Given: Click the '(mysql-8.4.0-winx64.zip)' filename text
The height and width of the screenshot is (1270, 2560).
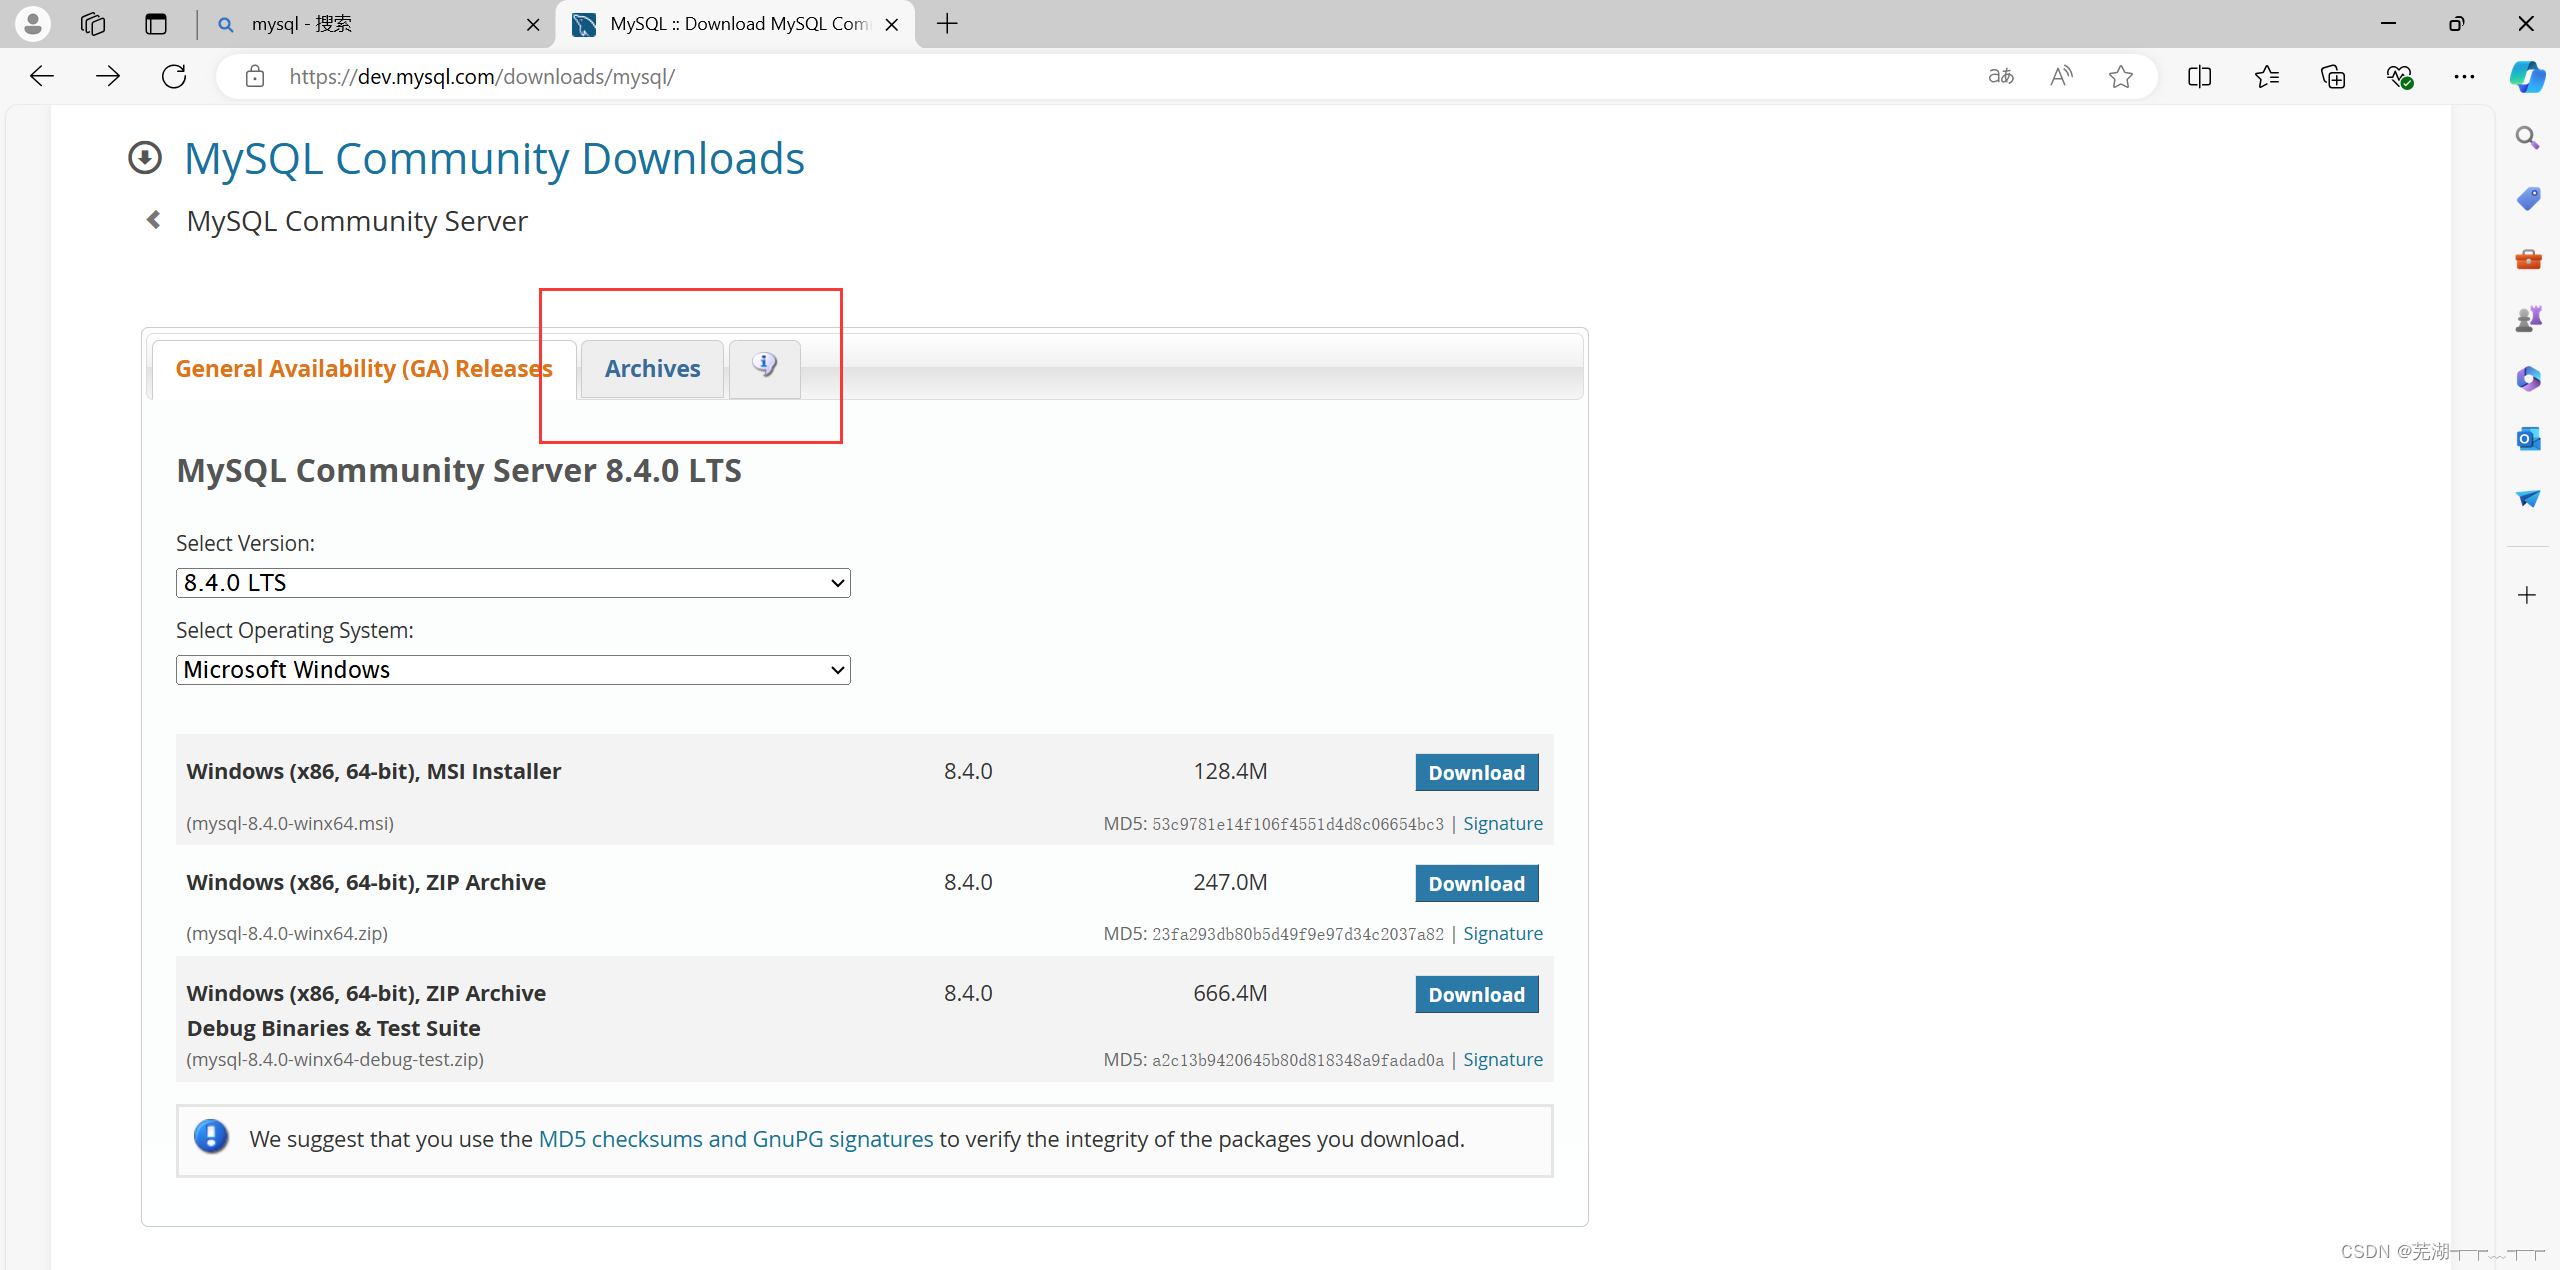Looking at the screenshot, I should point(287,933).
